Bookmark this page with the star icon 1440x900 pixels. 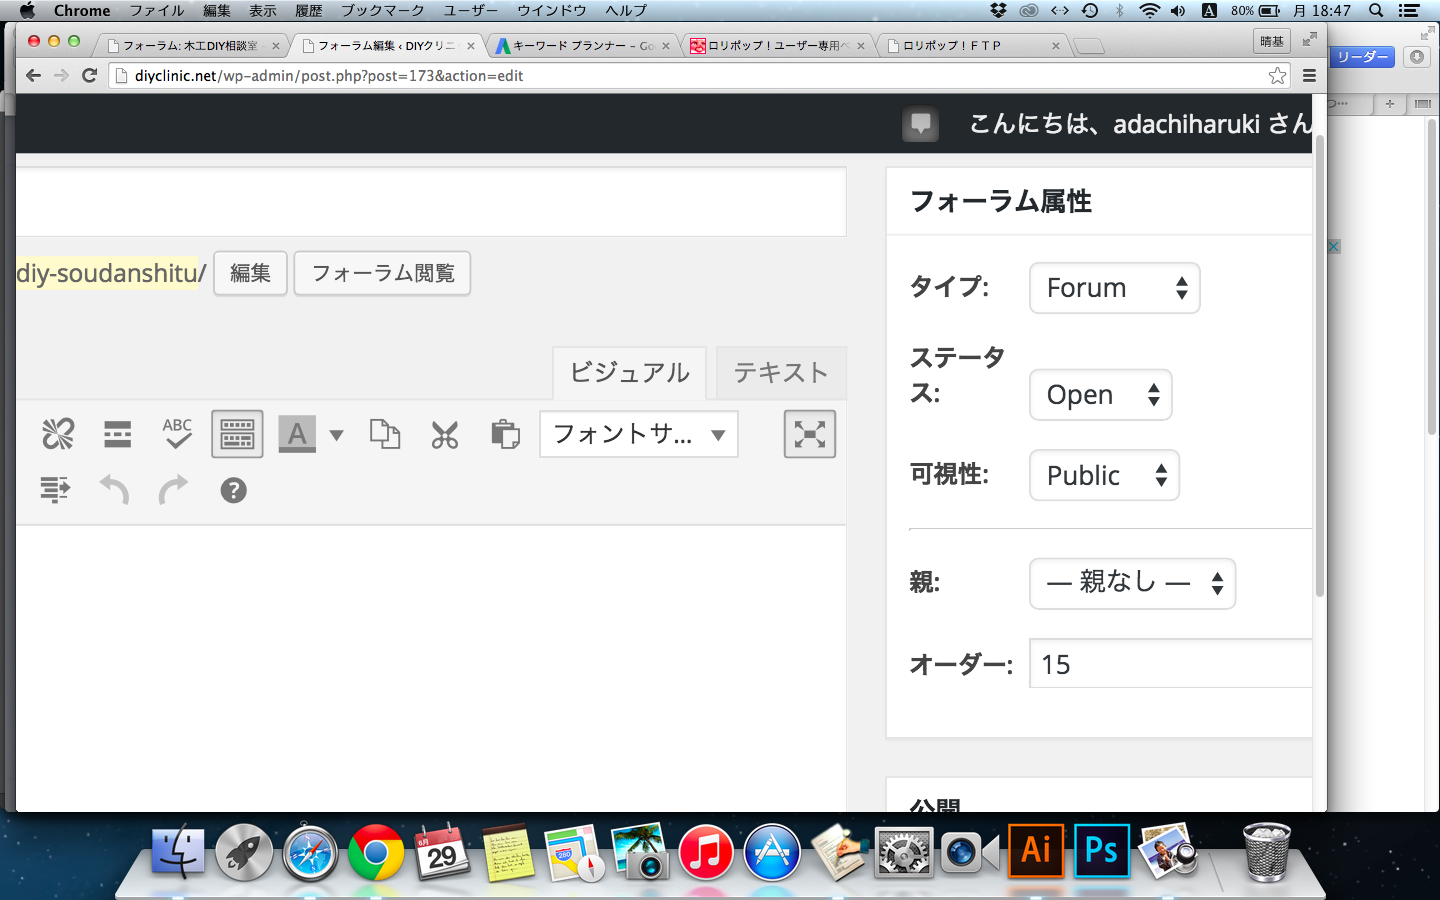1277,75
